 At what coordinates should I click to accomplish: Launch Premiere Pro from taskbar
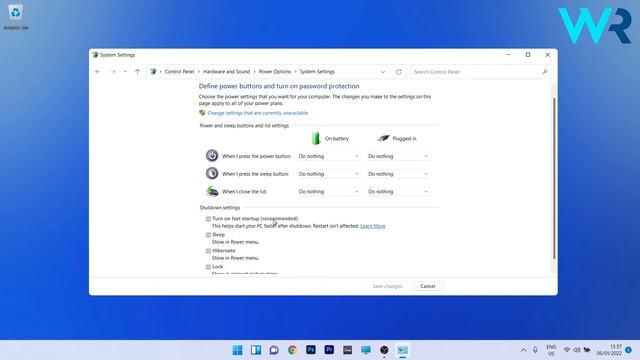[329, 350]
